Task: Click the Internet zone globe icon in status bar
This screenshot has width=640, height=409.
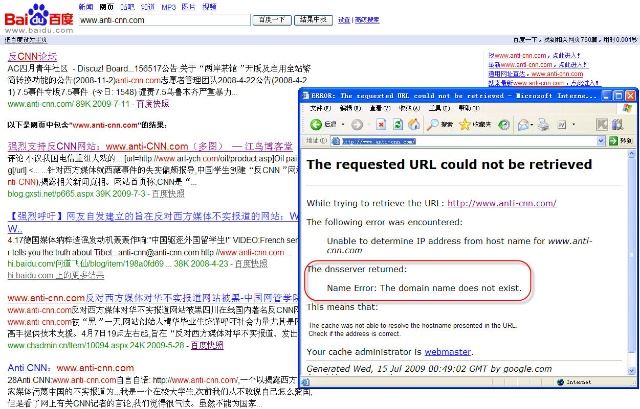Action: [x=561, y=382]
